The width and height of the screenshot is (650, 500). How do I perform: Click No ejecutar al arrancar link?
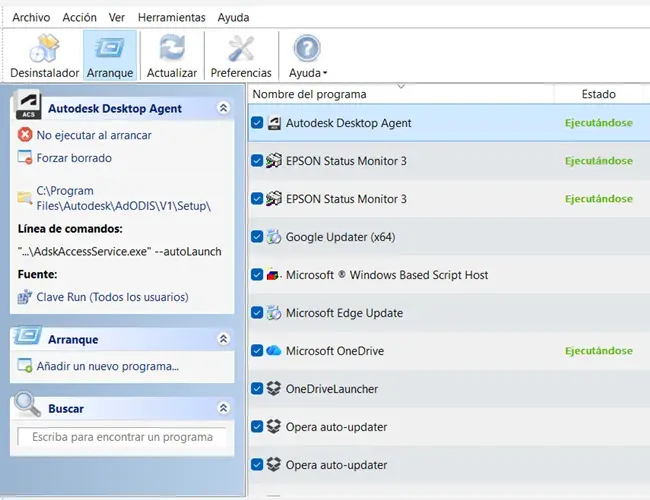94,135
